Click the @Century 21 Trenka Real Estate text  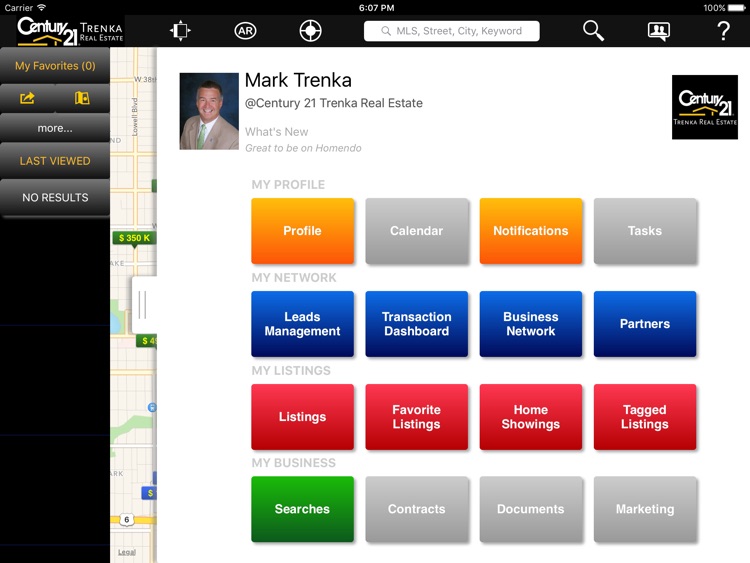[x=333, y=103]
